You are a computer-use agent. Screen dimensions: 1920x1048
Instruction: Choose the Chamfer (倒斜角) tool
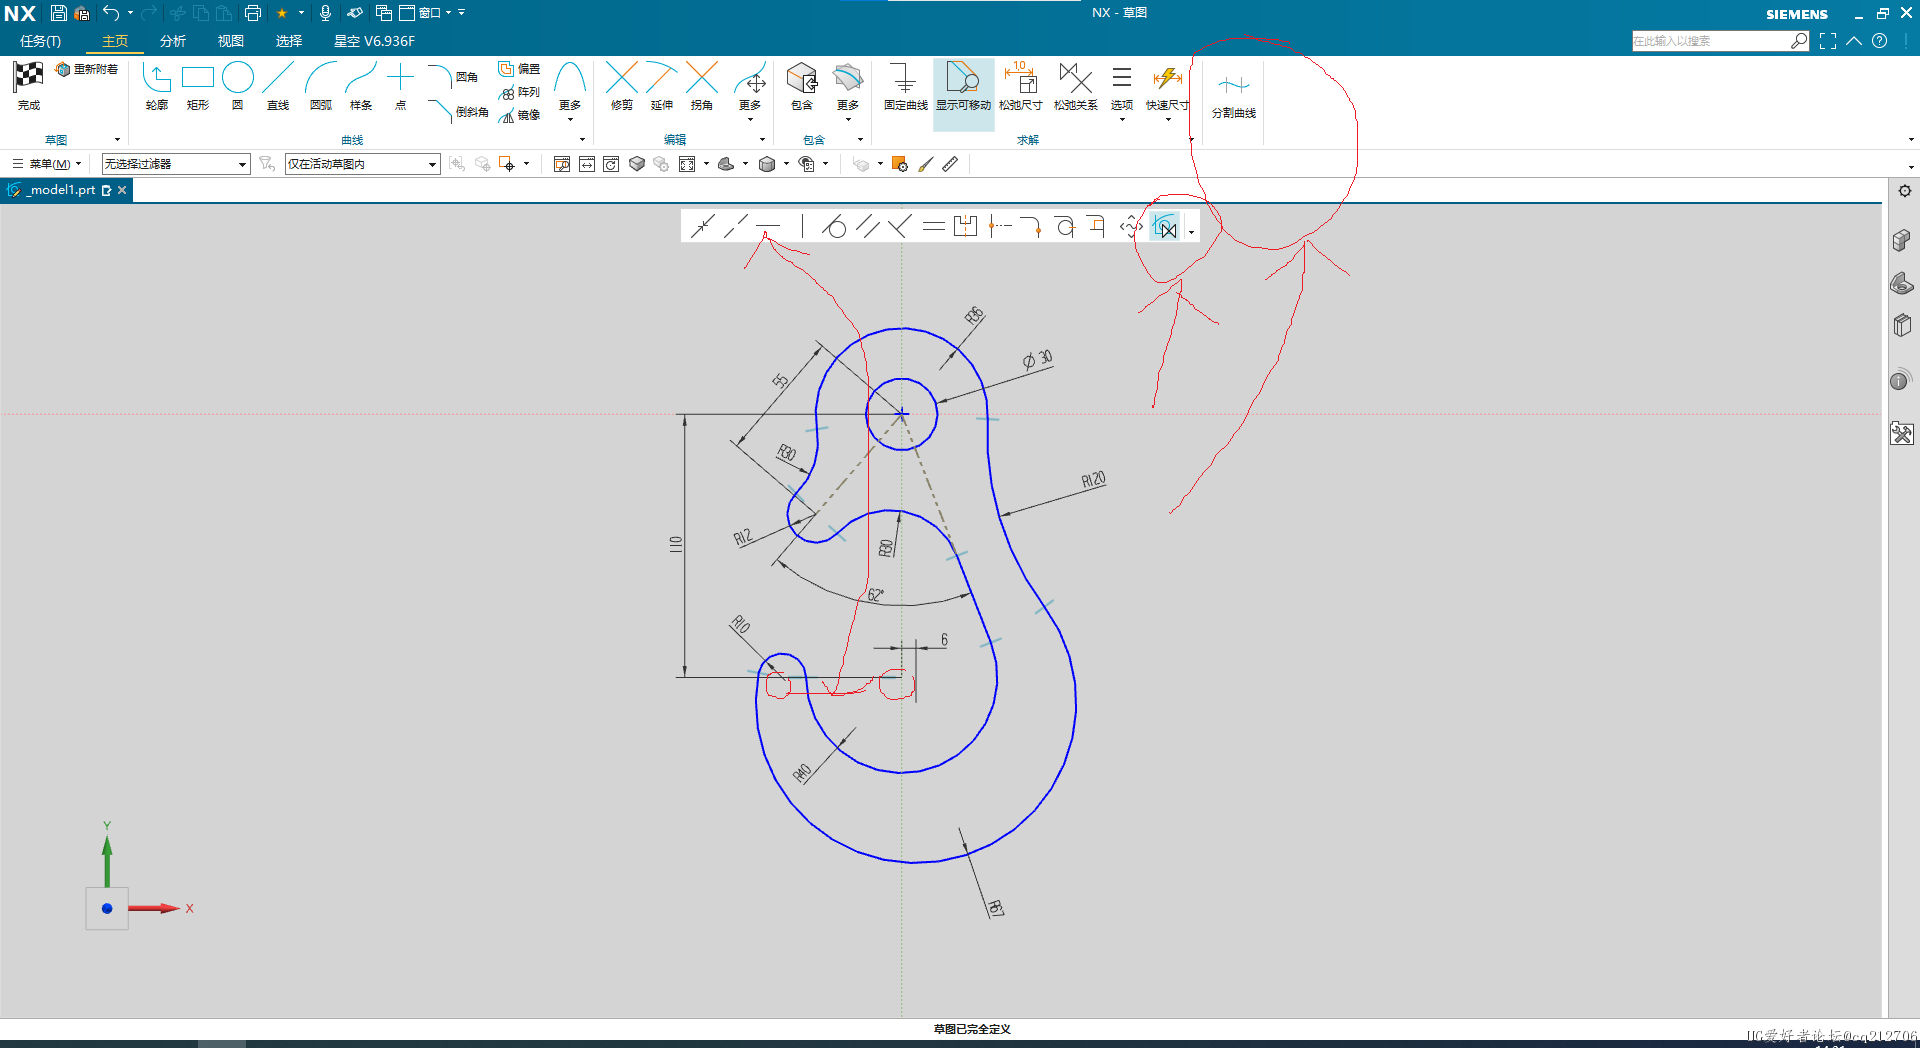pyautogui.click(x=458, y=111)
